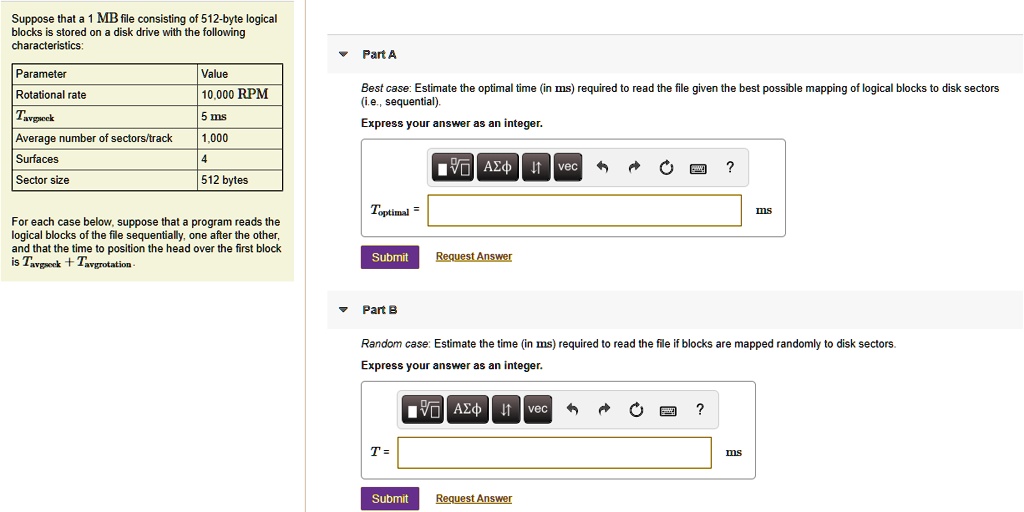This screenshot has height=512, width=1024.
Task: Collapse the Part A section
Action: 344,54
